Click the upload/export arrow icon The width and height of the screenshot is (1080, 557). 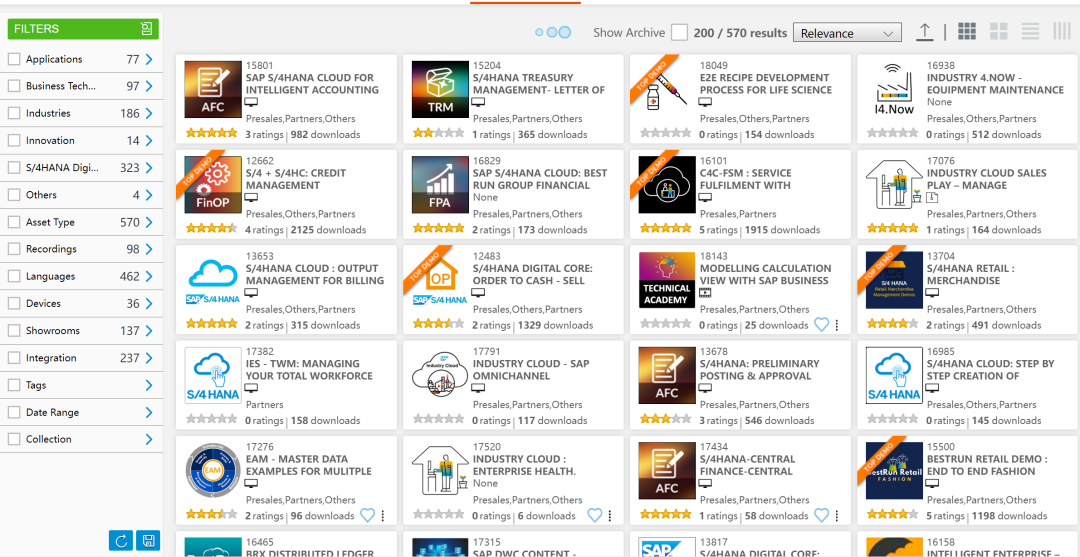point(924,32)
